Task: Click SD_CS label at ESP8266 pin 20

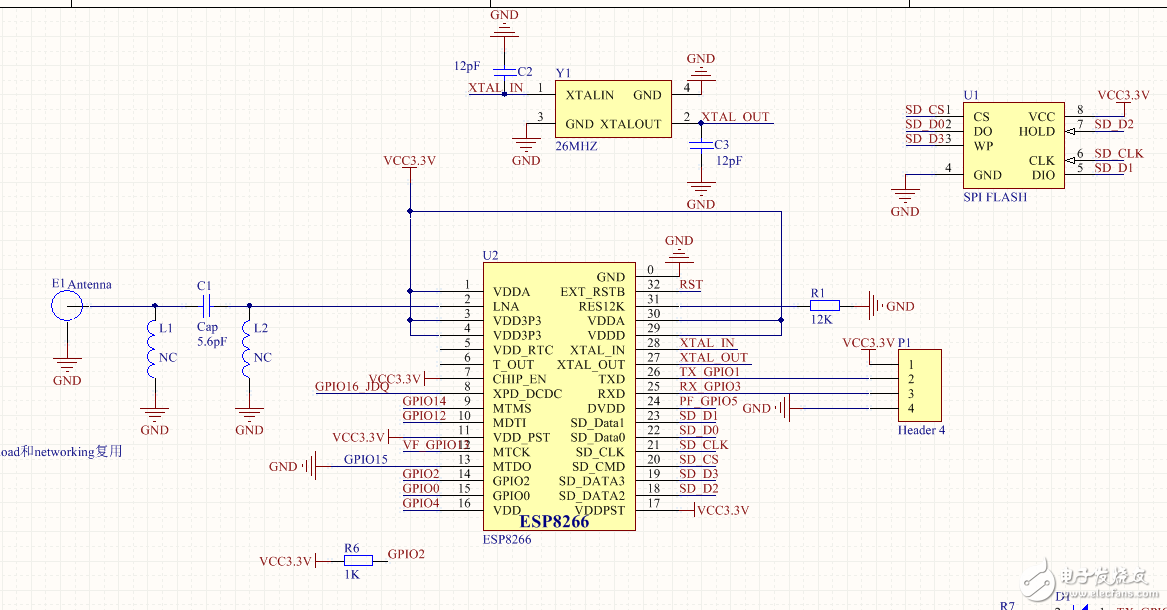Action: tap(699, 460)
